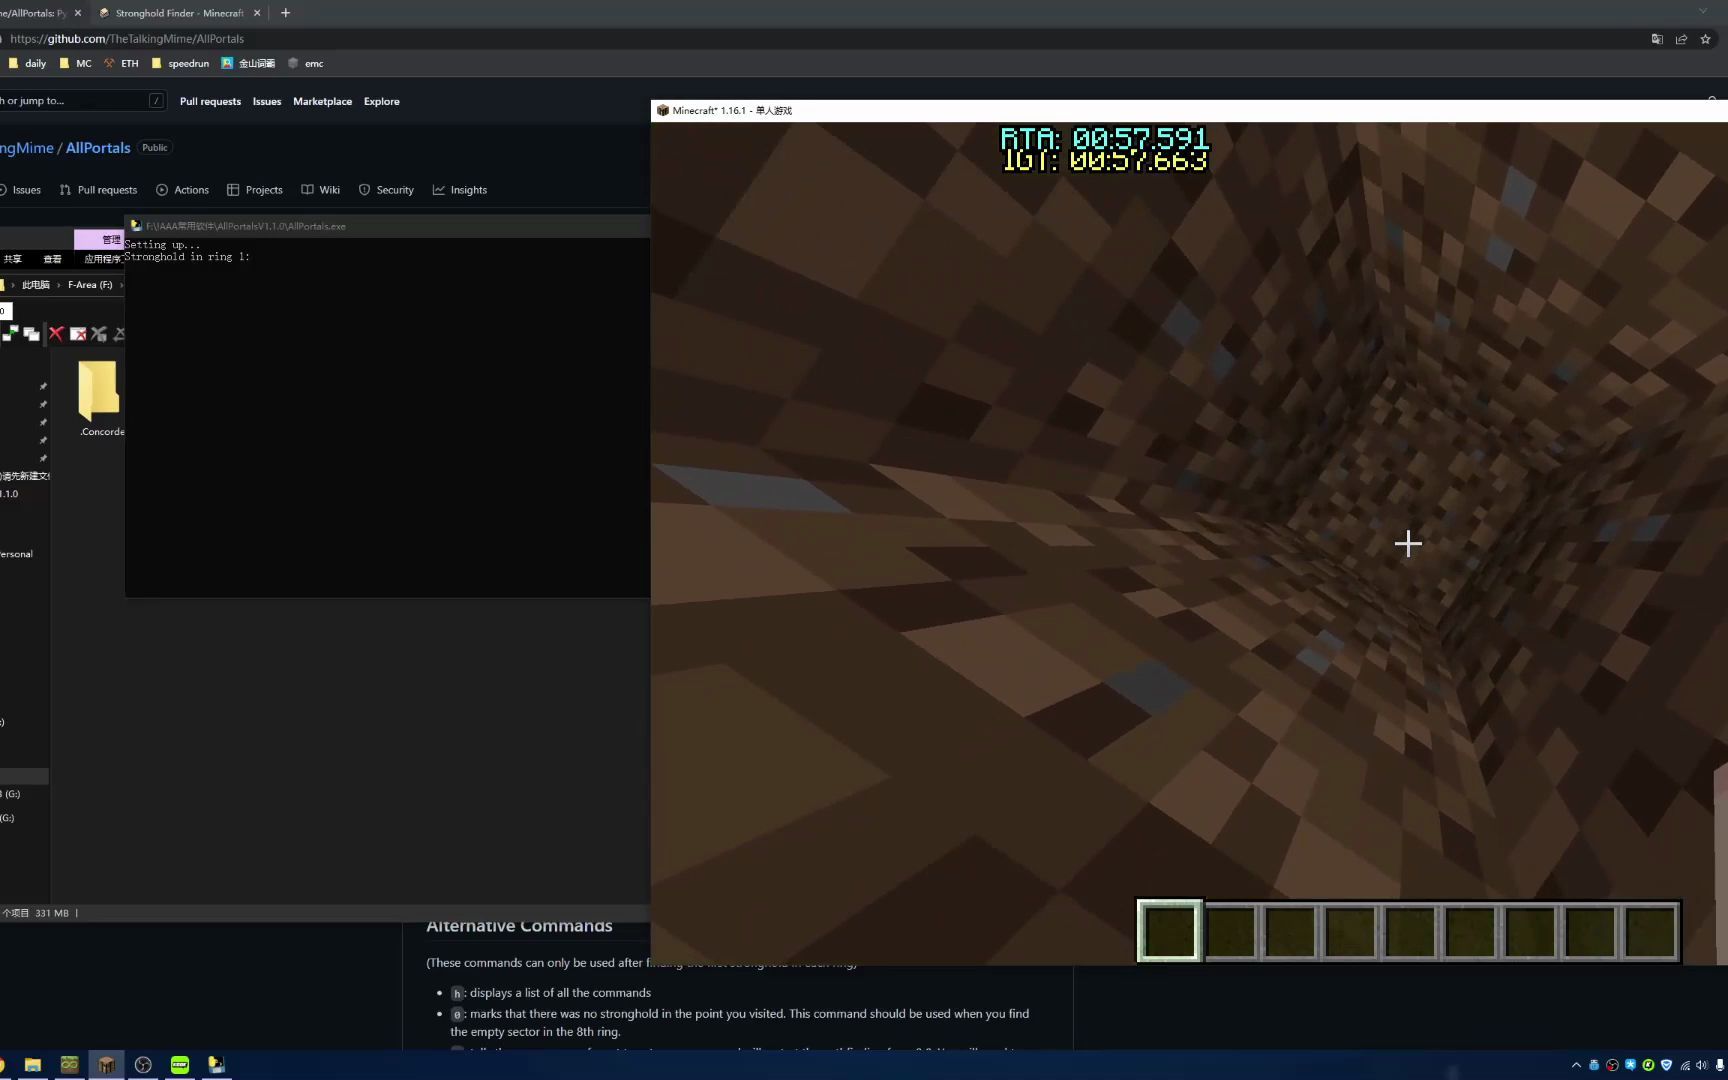
Task: Click 此电脑 in Explorer breadcrumb
Action: (36, 285)
